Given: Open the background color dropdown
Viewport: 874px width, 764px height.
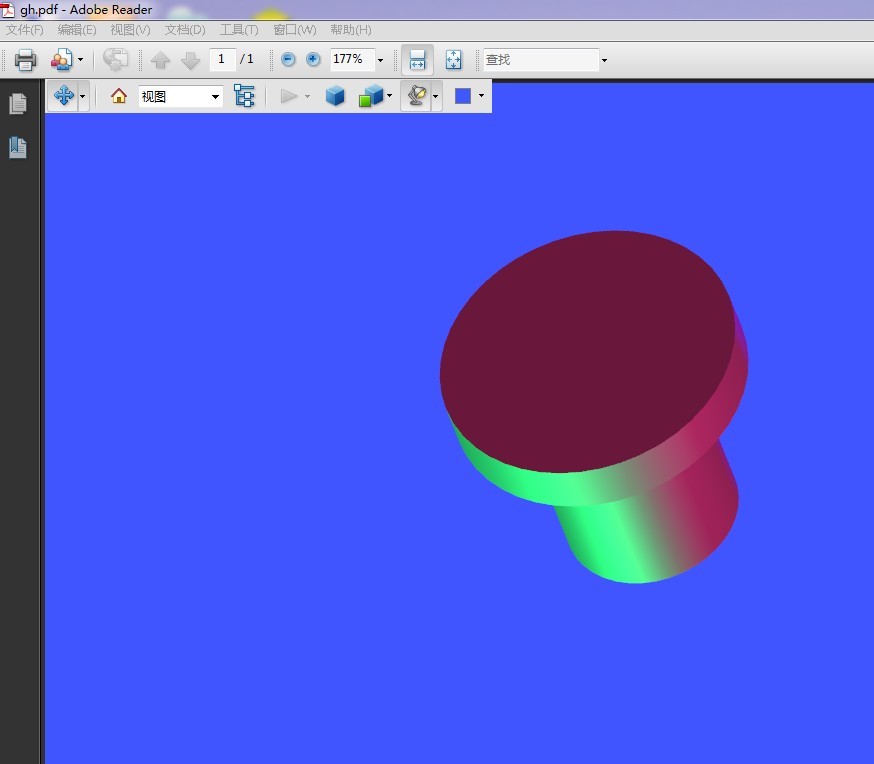Looking at the screenshot, I should pyautogui.click(x=481, y=96).
